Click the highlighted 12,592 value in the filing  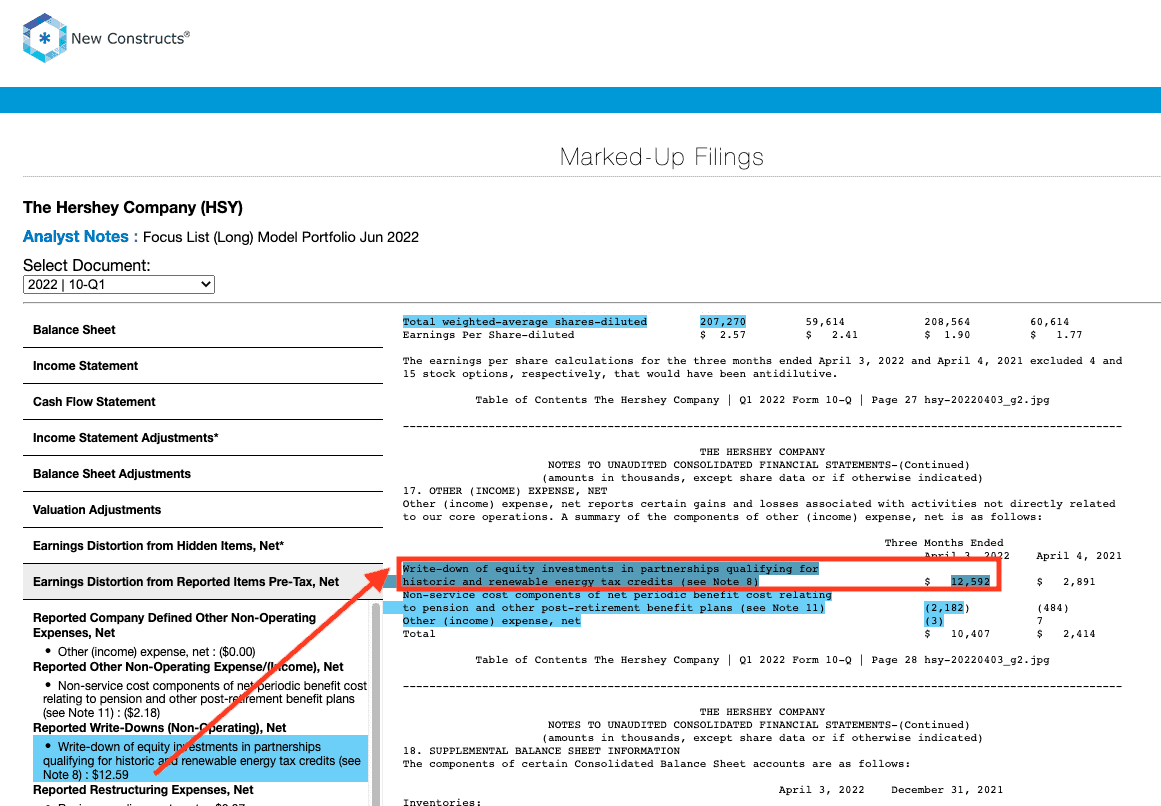click(x=970, y=582)
